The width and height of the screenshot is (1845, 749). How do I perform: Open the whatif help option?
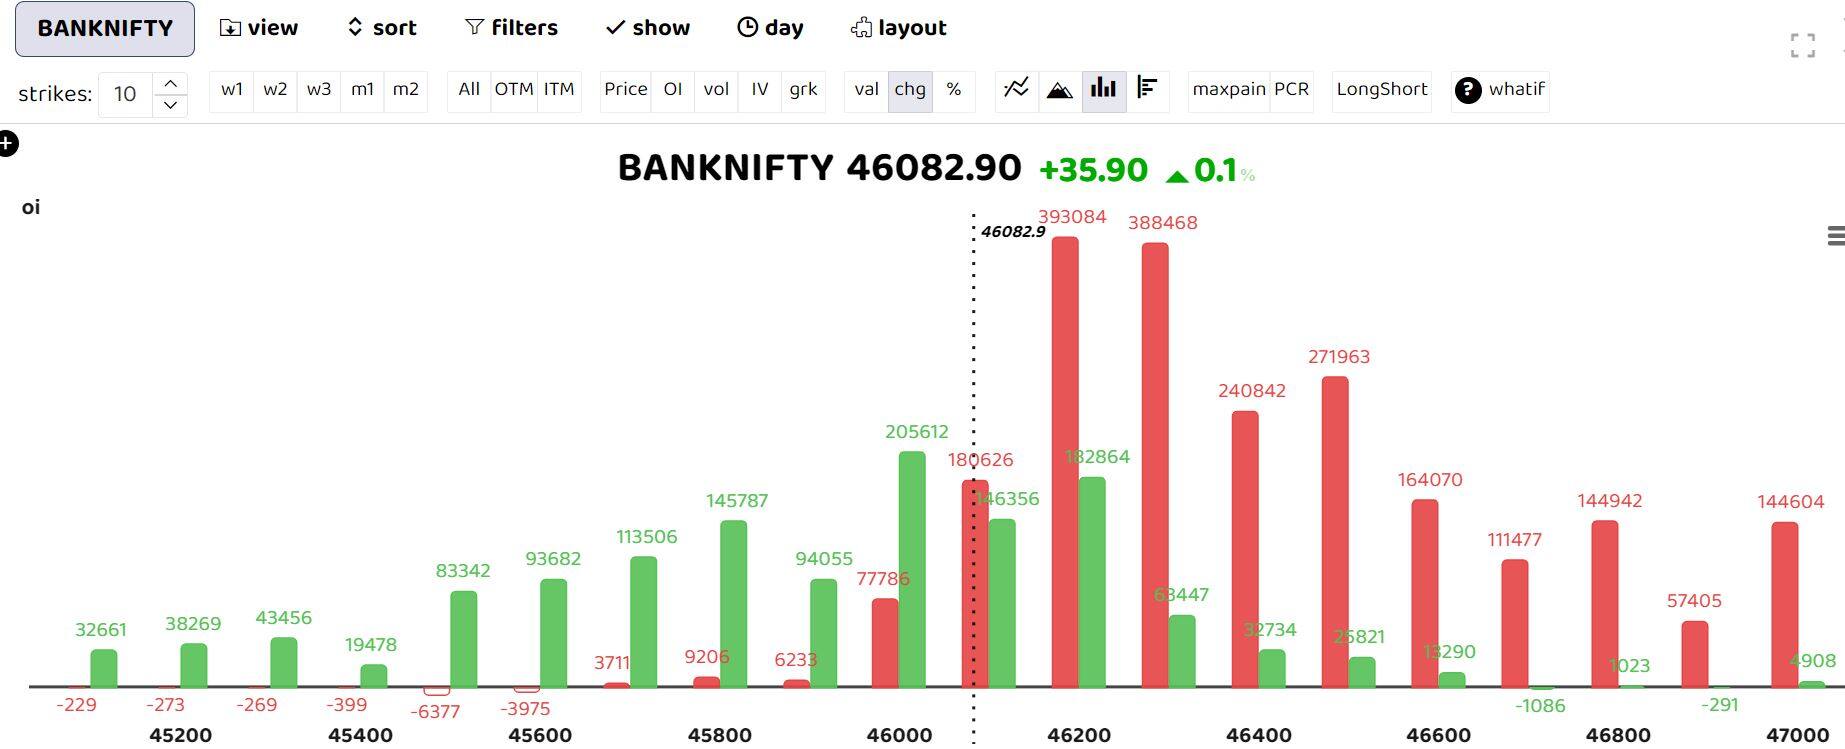tap(1500, 90)
